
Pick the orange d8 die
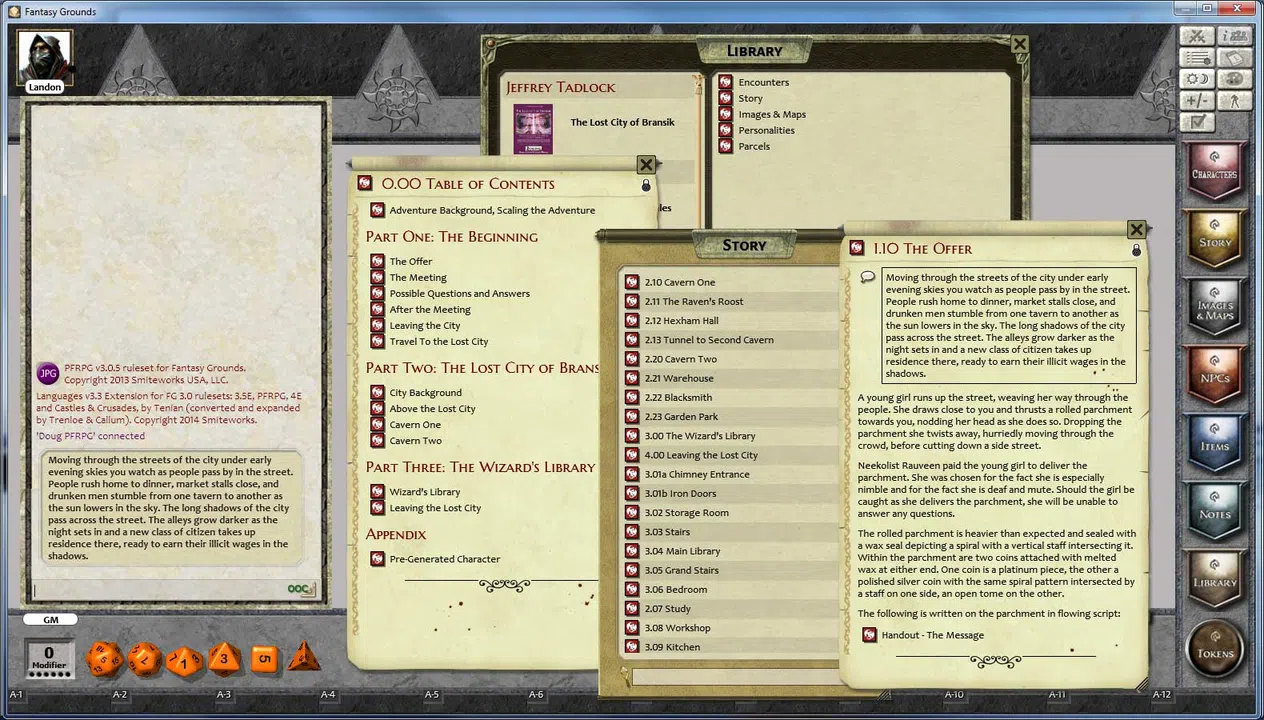pyautogui.click(x=224, y=658)
